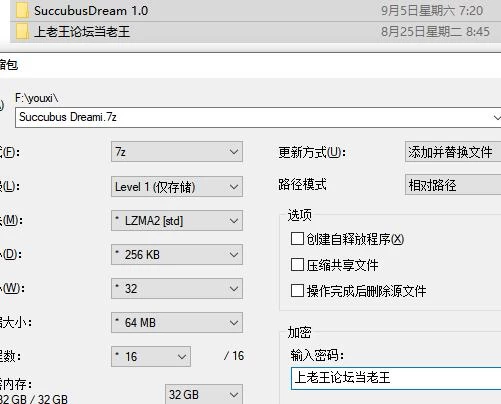
Task: Open the word size 32 dropdown
Action: 177,289
